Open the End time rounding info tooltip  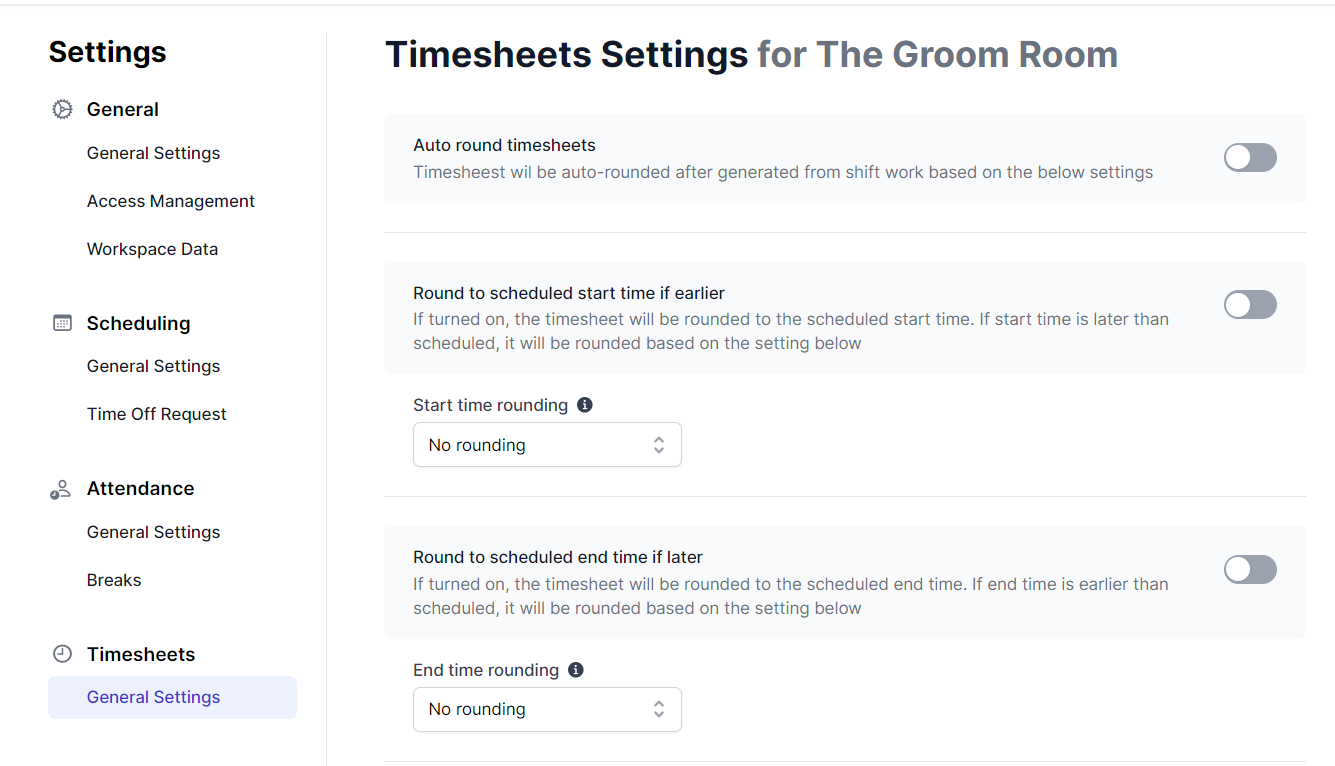(575, 669)
